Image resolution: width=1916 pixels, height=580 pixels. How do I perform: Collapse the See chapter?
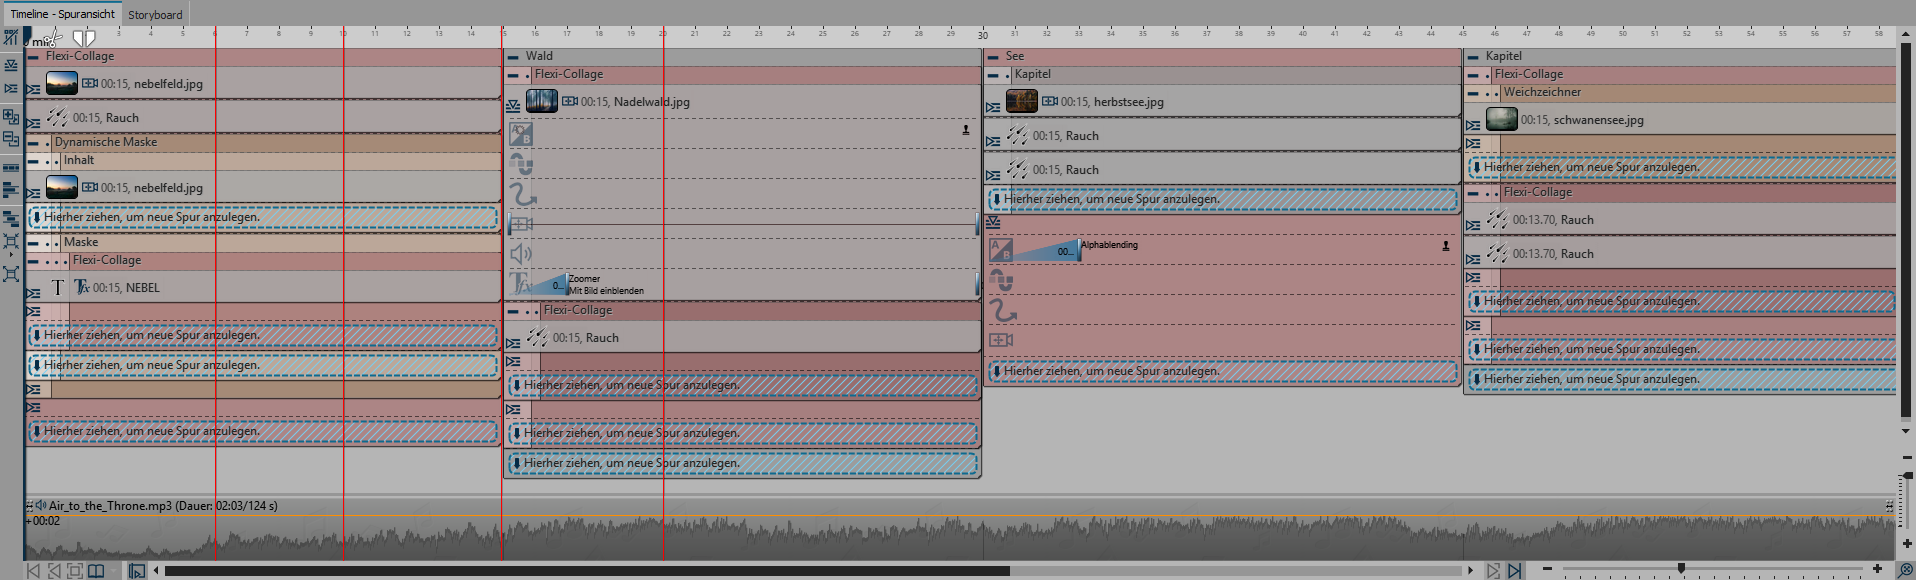(x=994, y=57)
